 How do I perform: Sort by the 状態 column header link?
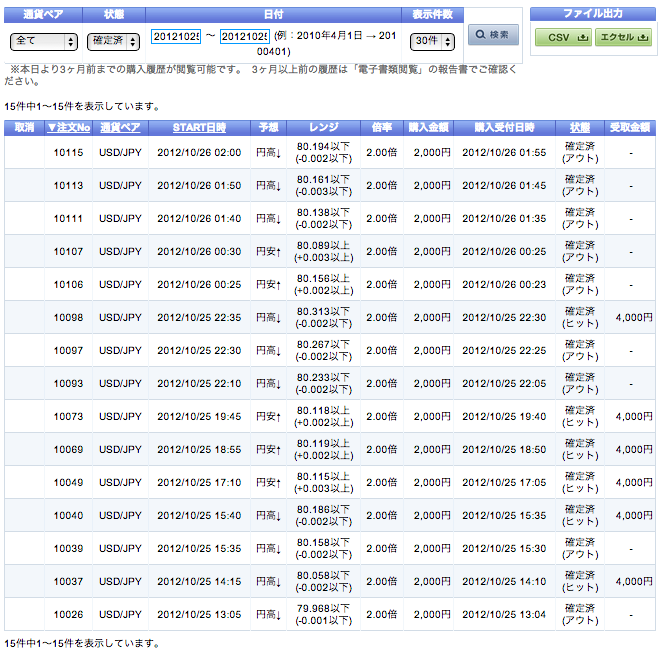(580, 128)
